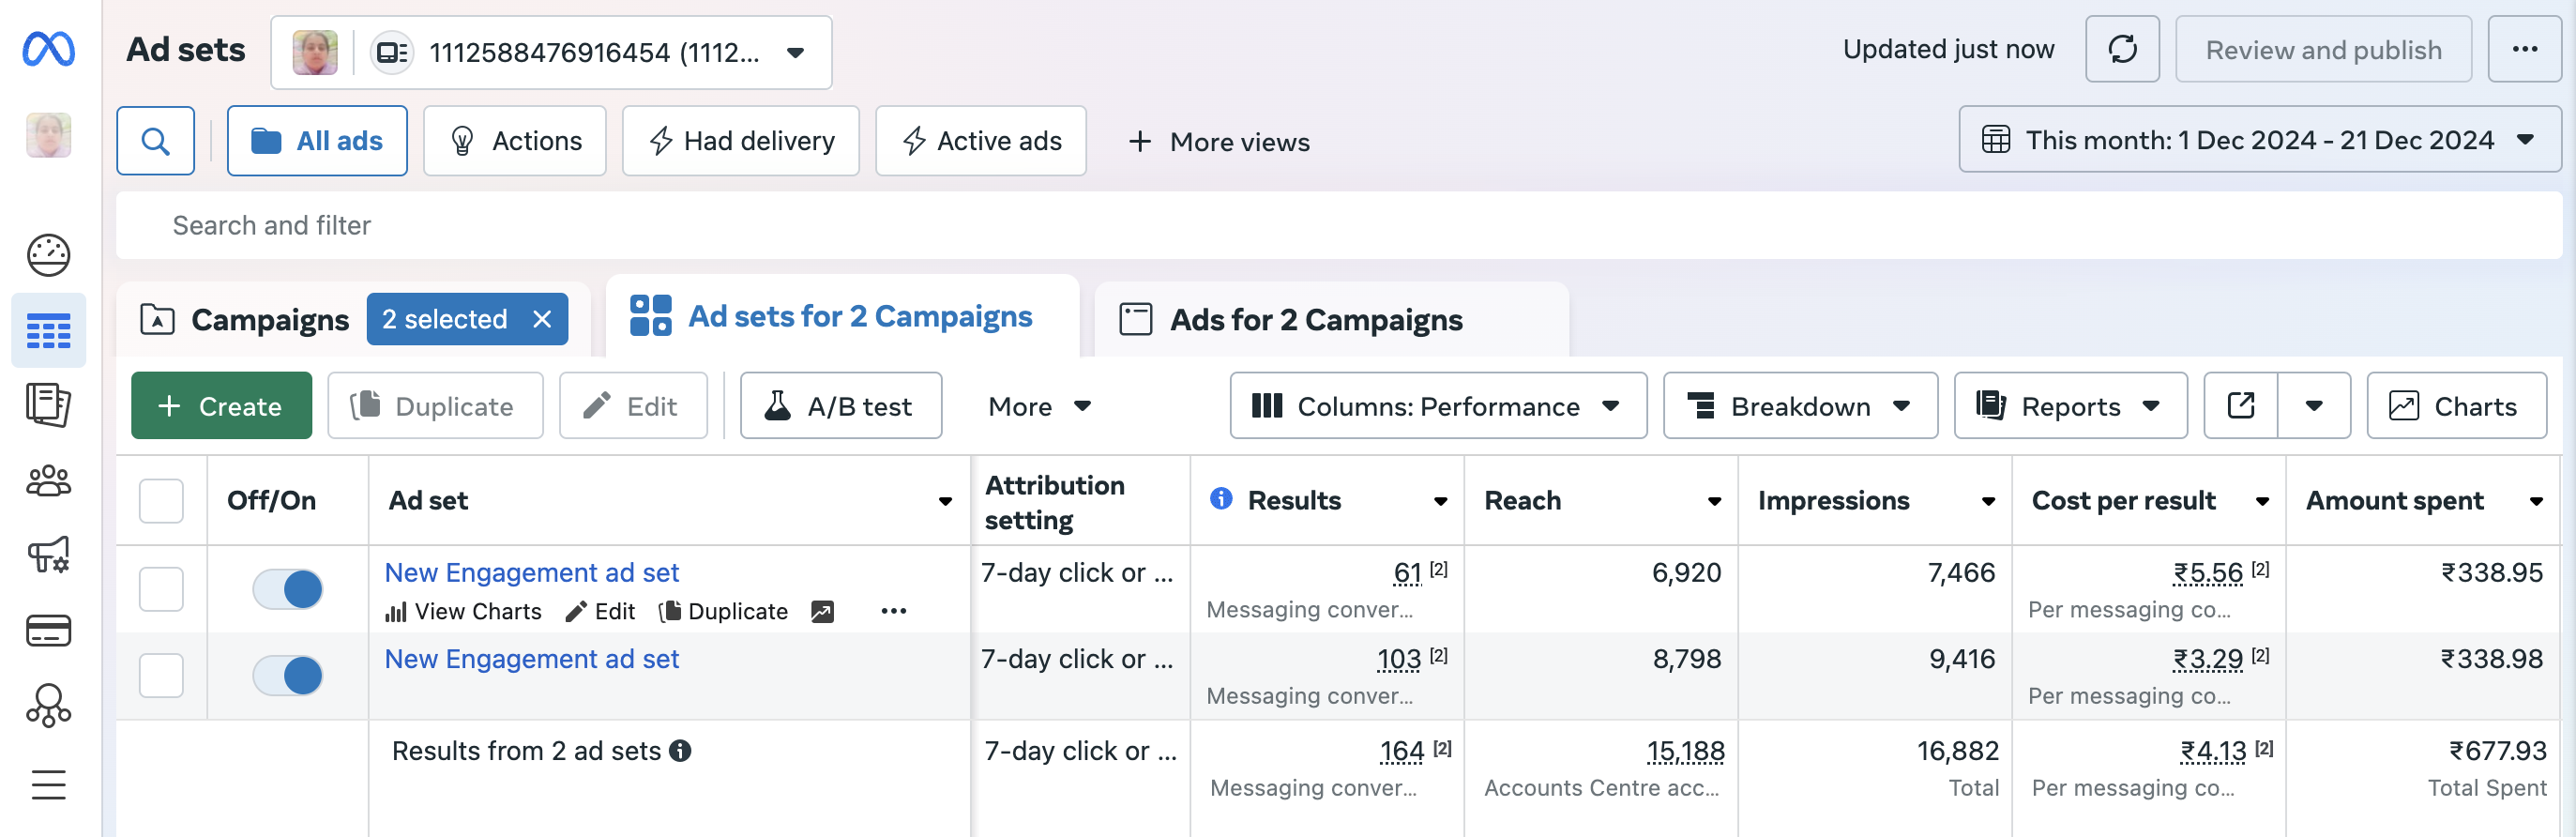This screenshot has height=837, width=2576.
Task: Open Account overview gauge icon in sidebar
Action: click(48, 255)
